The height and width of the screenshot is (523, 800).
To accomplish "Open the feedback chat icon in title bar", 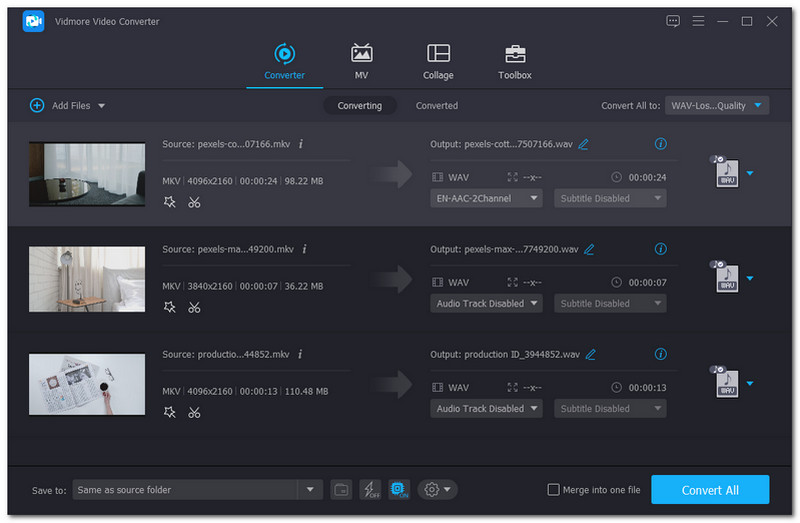I will [x=673, y=21].
